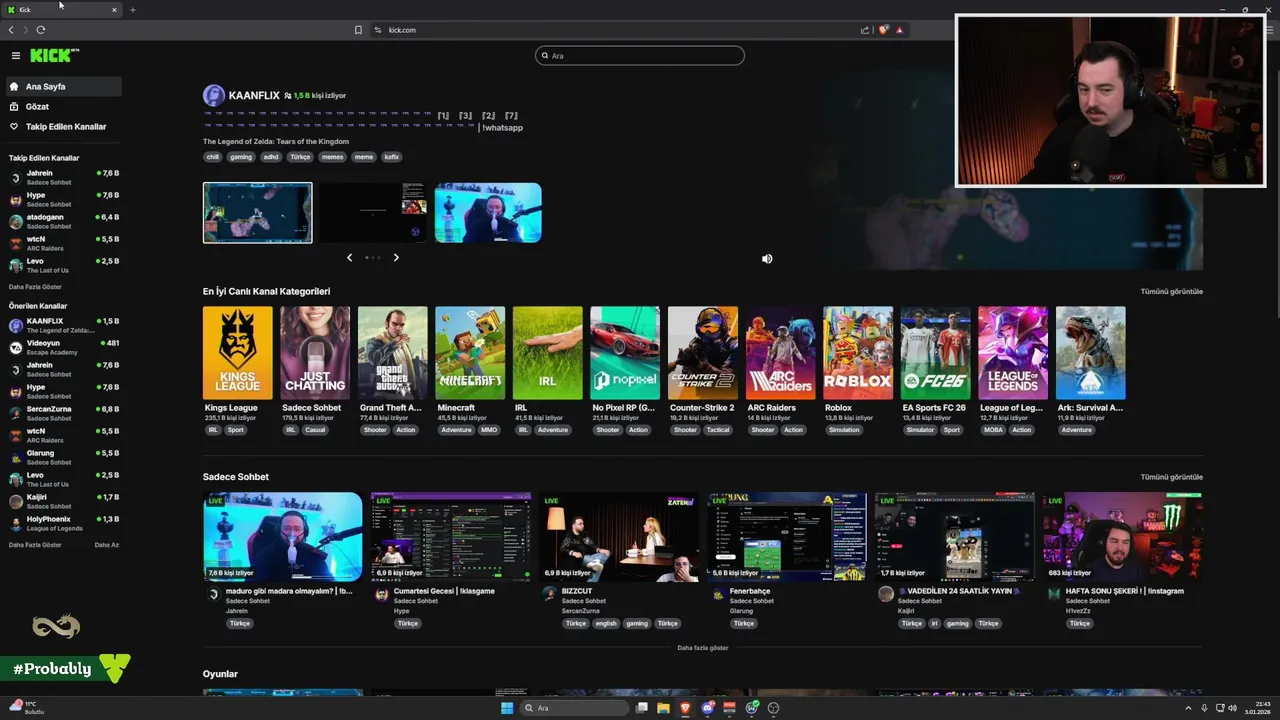Bookmark this page using the bookmark icon
1280x720 pixels.
(x=358, y=30)
